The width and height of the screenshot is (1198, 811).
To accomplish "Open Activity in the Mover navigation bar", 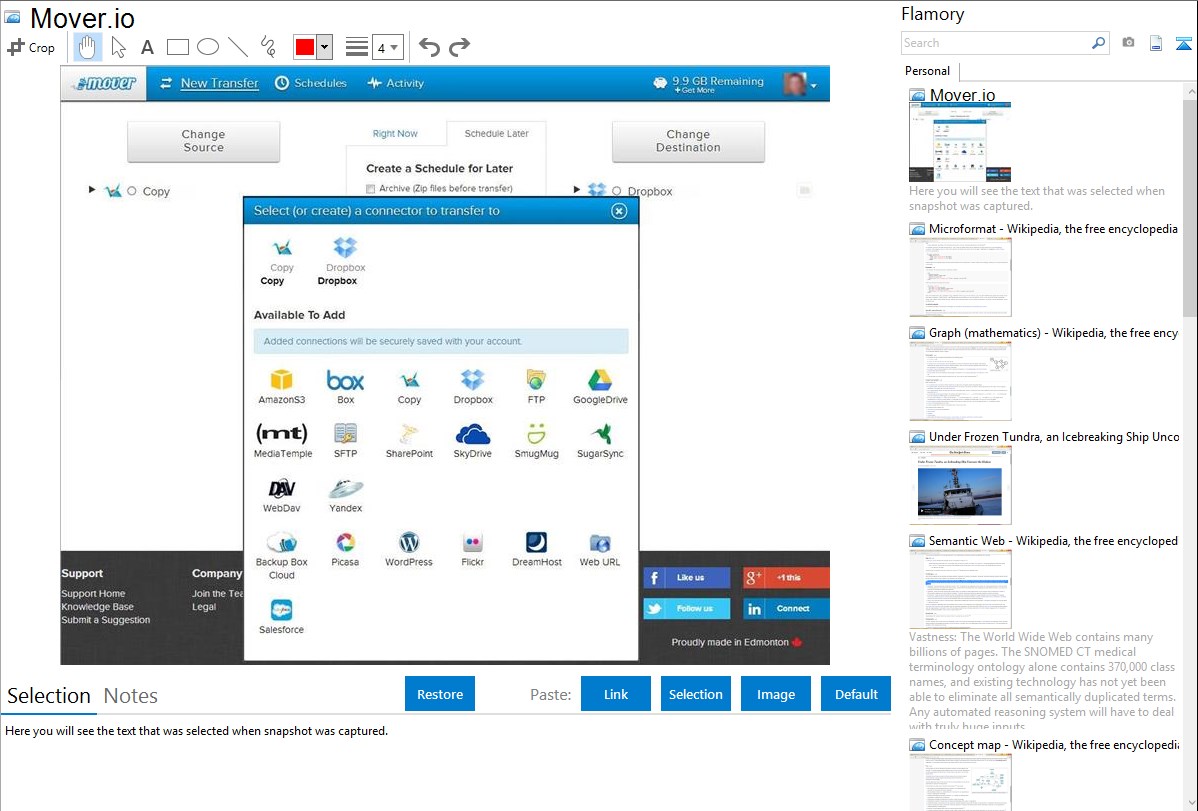I will pos(396,83).
